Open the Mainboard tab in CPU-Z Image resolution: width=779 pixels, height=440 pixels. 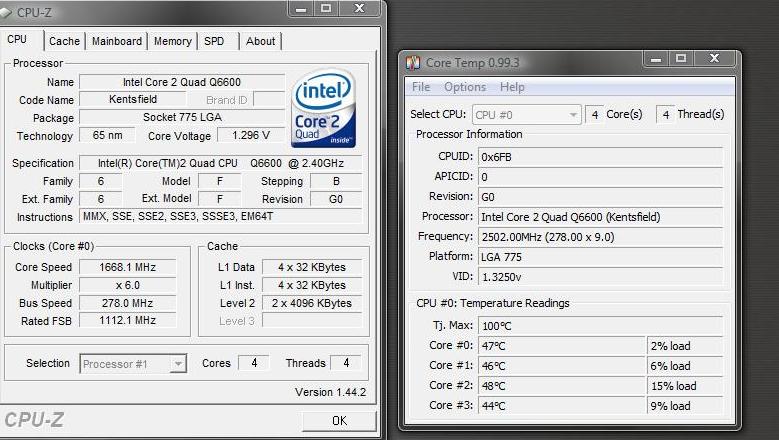[x=117, y=41]
